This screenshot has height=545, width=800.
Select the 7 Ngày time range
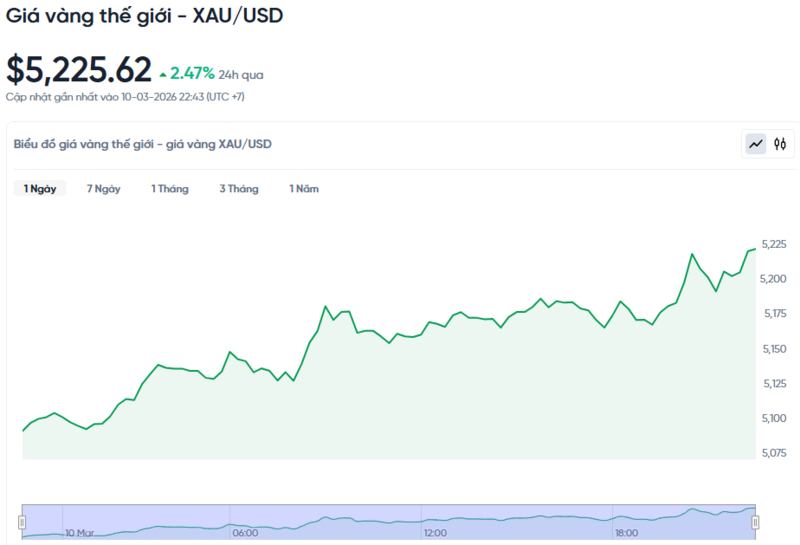tap(103, 189)
